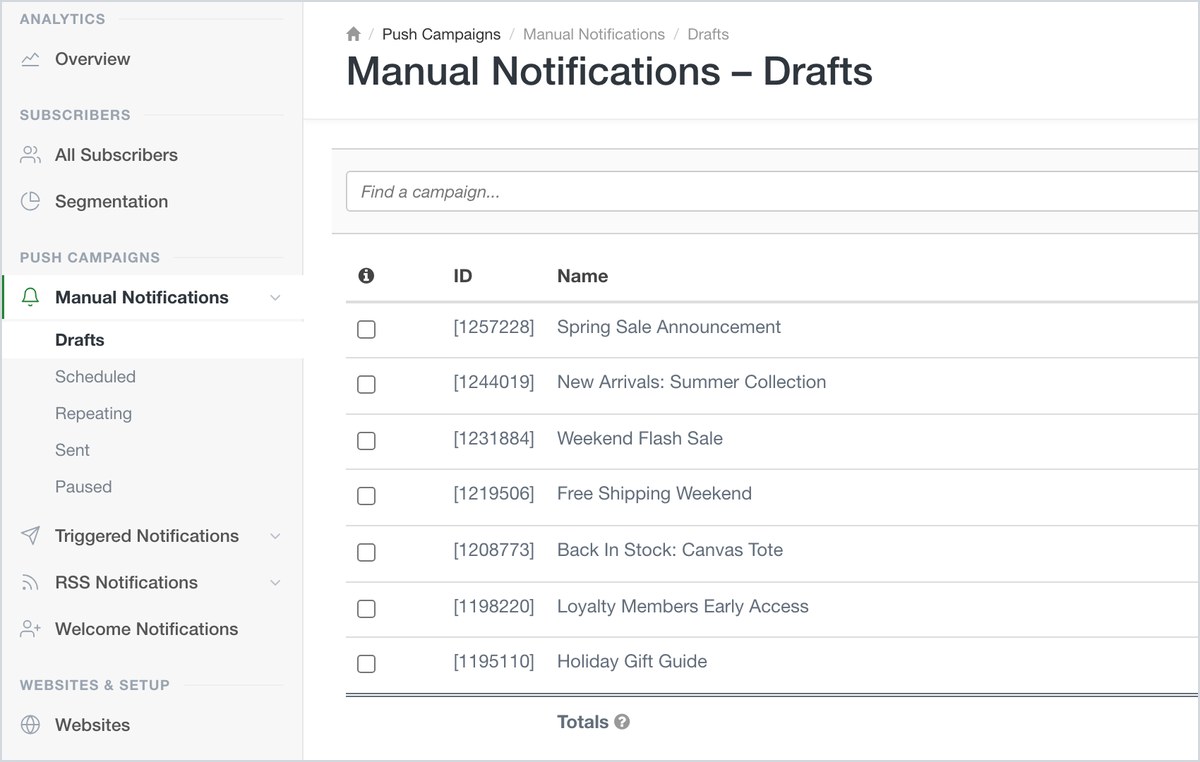Click the Totals label
Screen dimensions: 1200x762
pos(583,722)
